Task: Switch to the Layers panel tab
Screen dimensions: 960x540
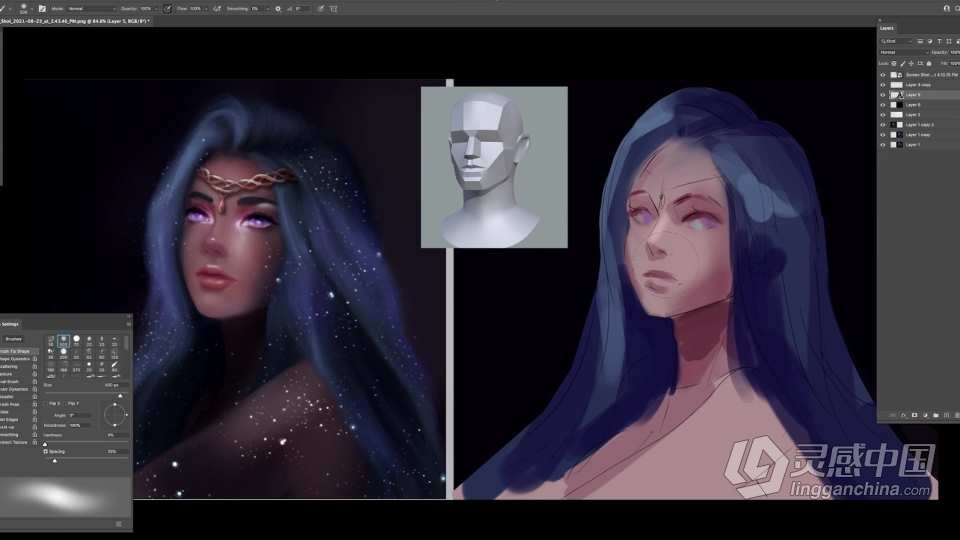Action: click(x=887, y=28)
